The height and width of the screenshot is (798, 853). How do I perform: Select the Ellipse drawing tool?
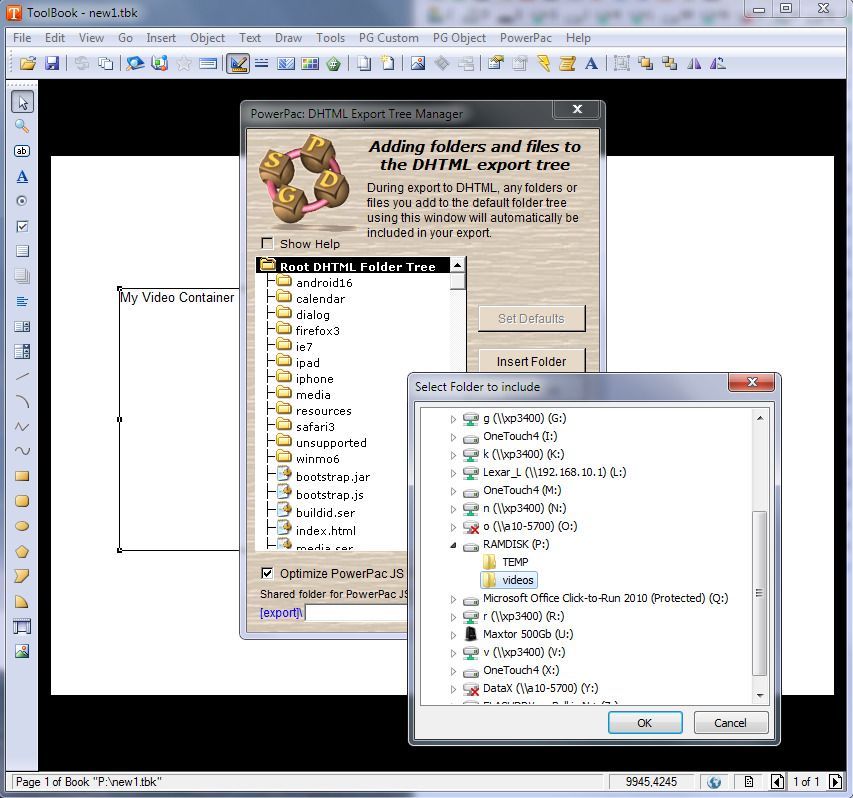22,527
